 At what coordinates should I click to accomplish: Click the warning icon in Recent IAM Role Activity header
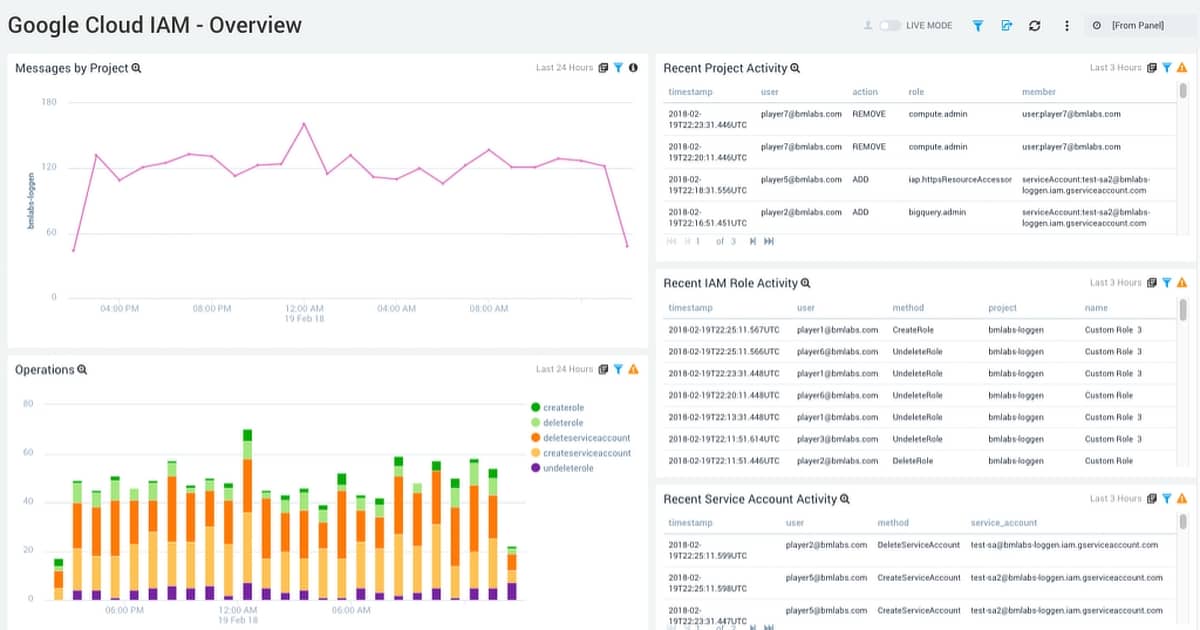click(1182, 283)
